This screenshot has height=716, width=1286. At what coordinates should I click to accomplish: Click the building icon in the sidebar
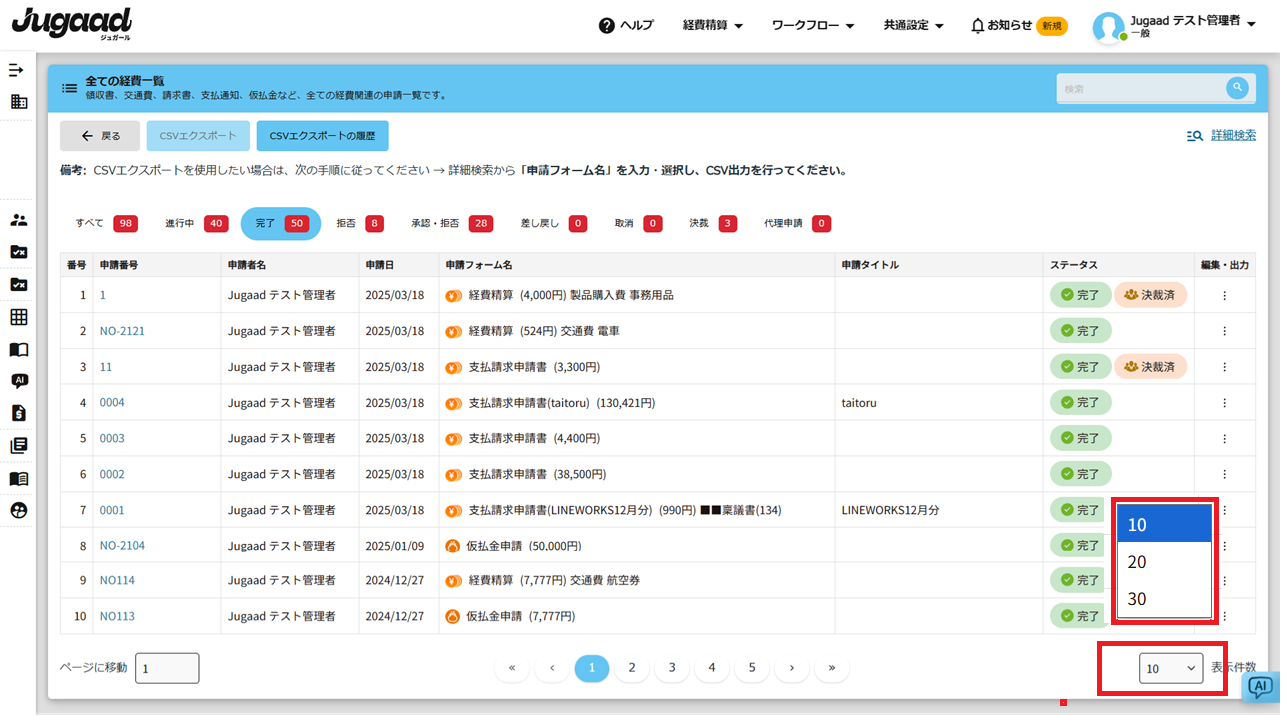click(18, 102)
